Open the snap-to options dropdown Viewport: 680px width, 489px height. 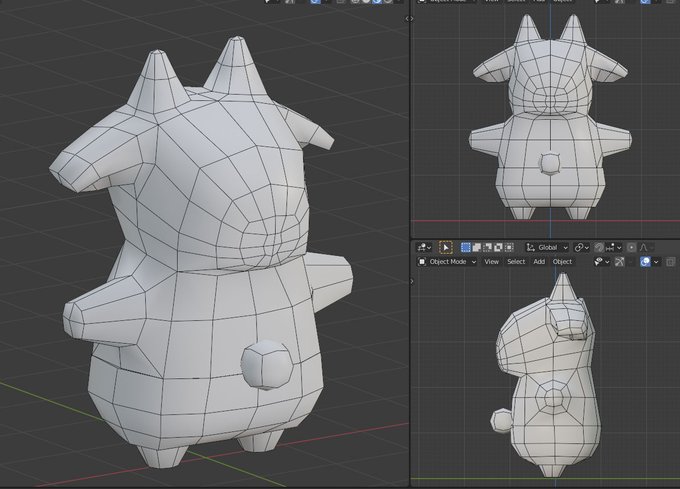[x=614, y=248]
